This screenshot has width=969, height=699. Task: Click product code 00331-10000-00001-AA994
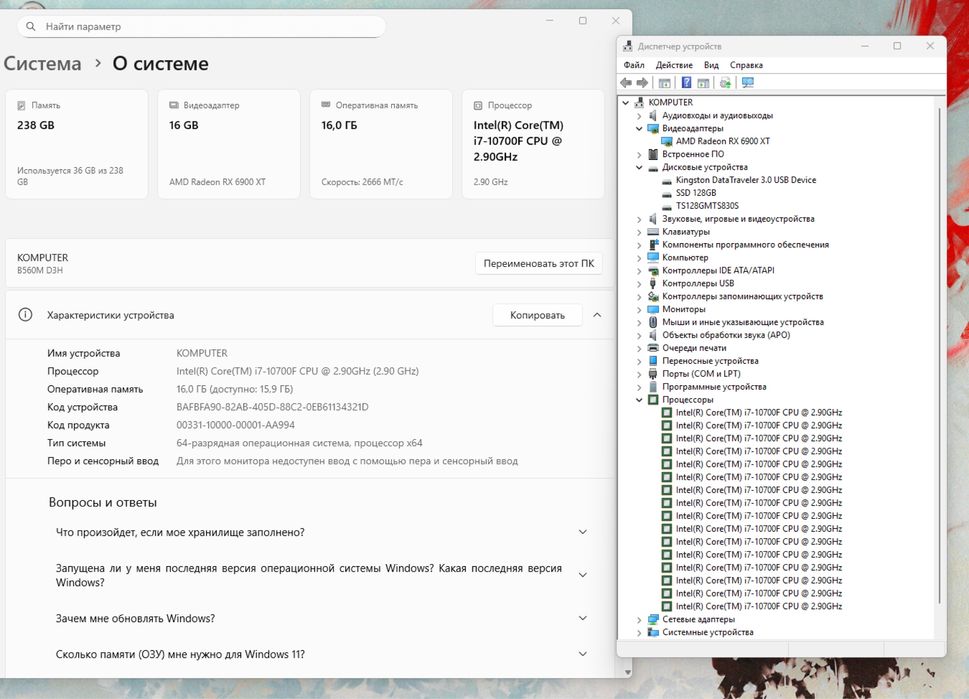[x=235, y=425]
